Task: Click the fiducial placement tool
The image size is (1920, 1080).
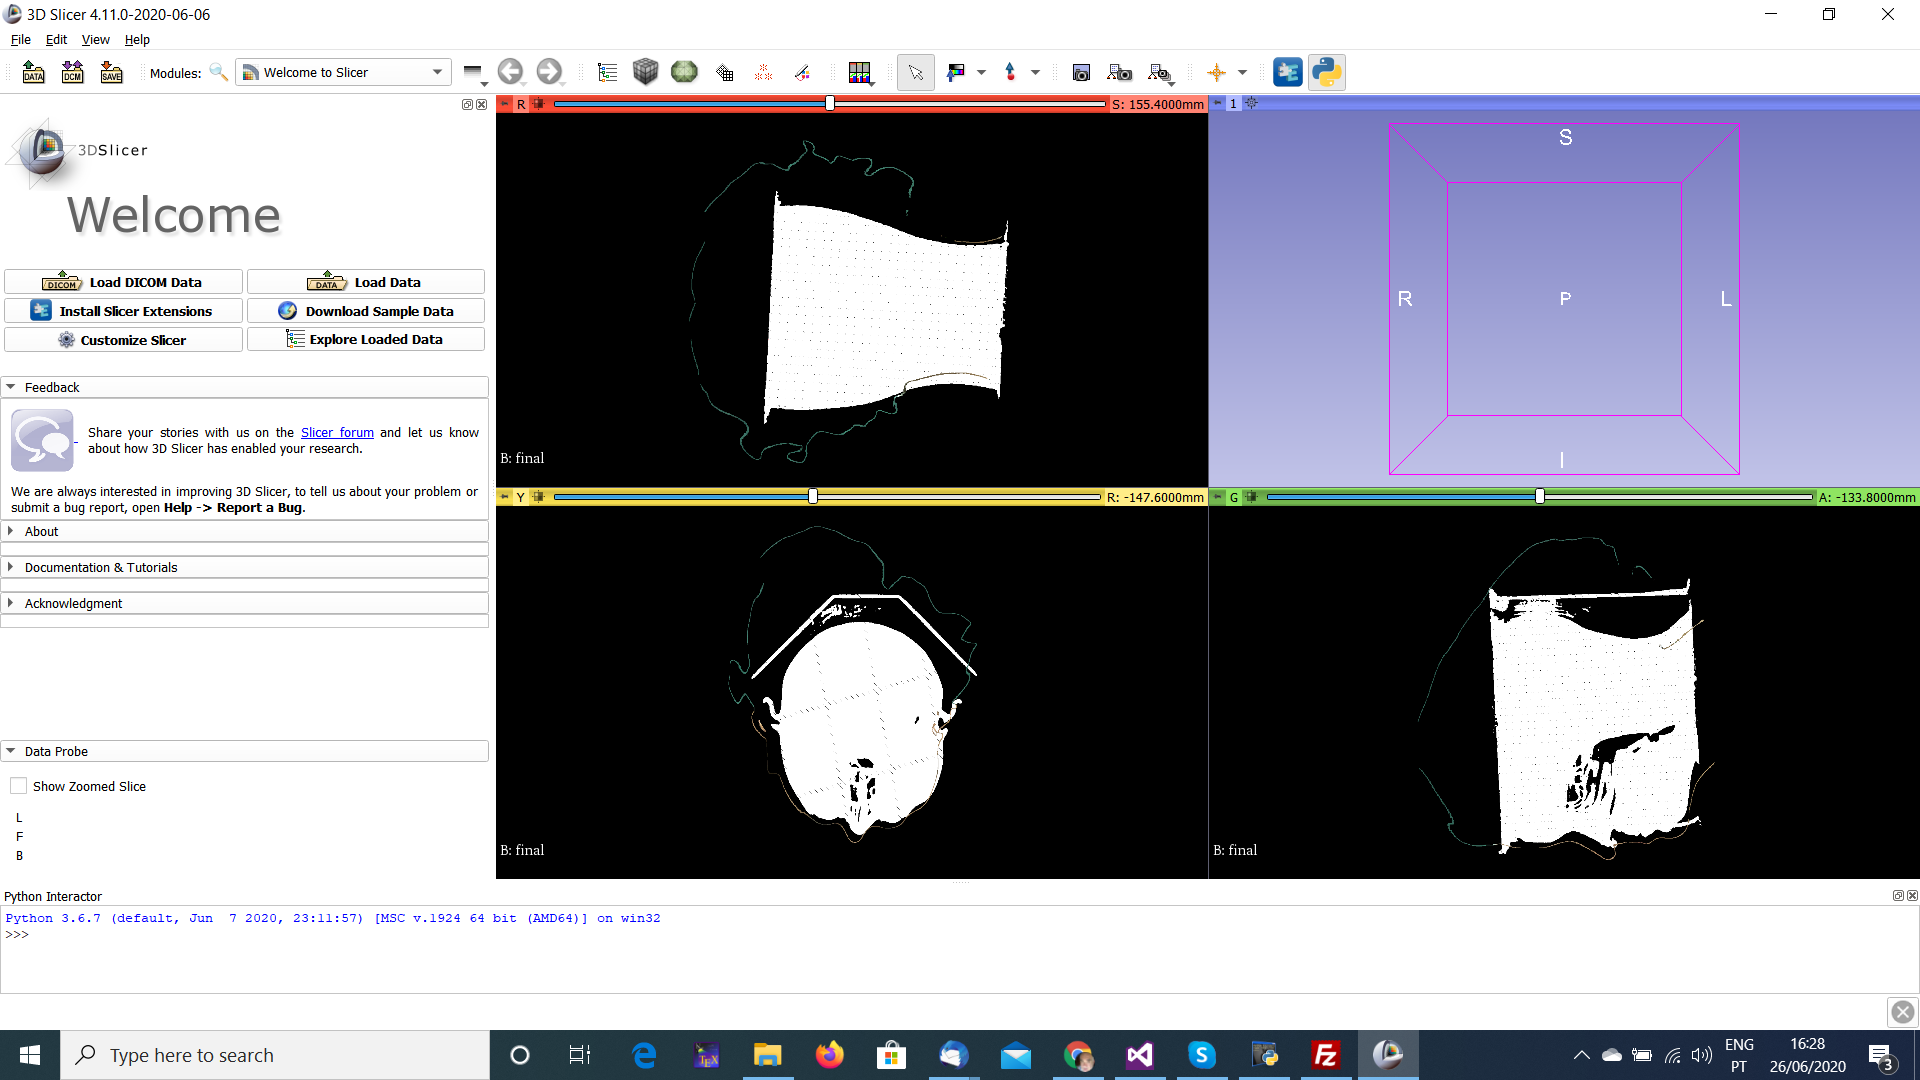Action: click(x=1010, y=72)
